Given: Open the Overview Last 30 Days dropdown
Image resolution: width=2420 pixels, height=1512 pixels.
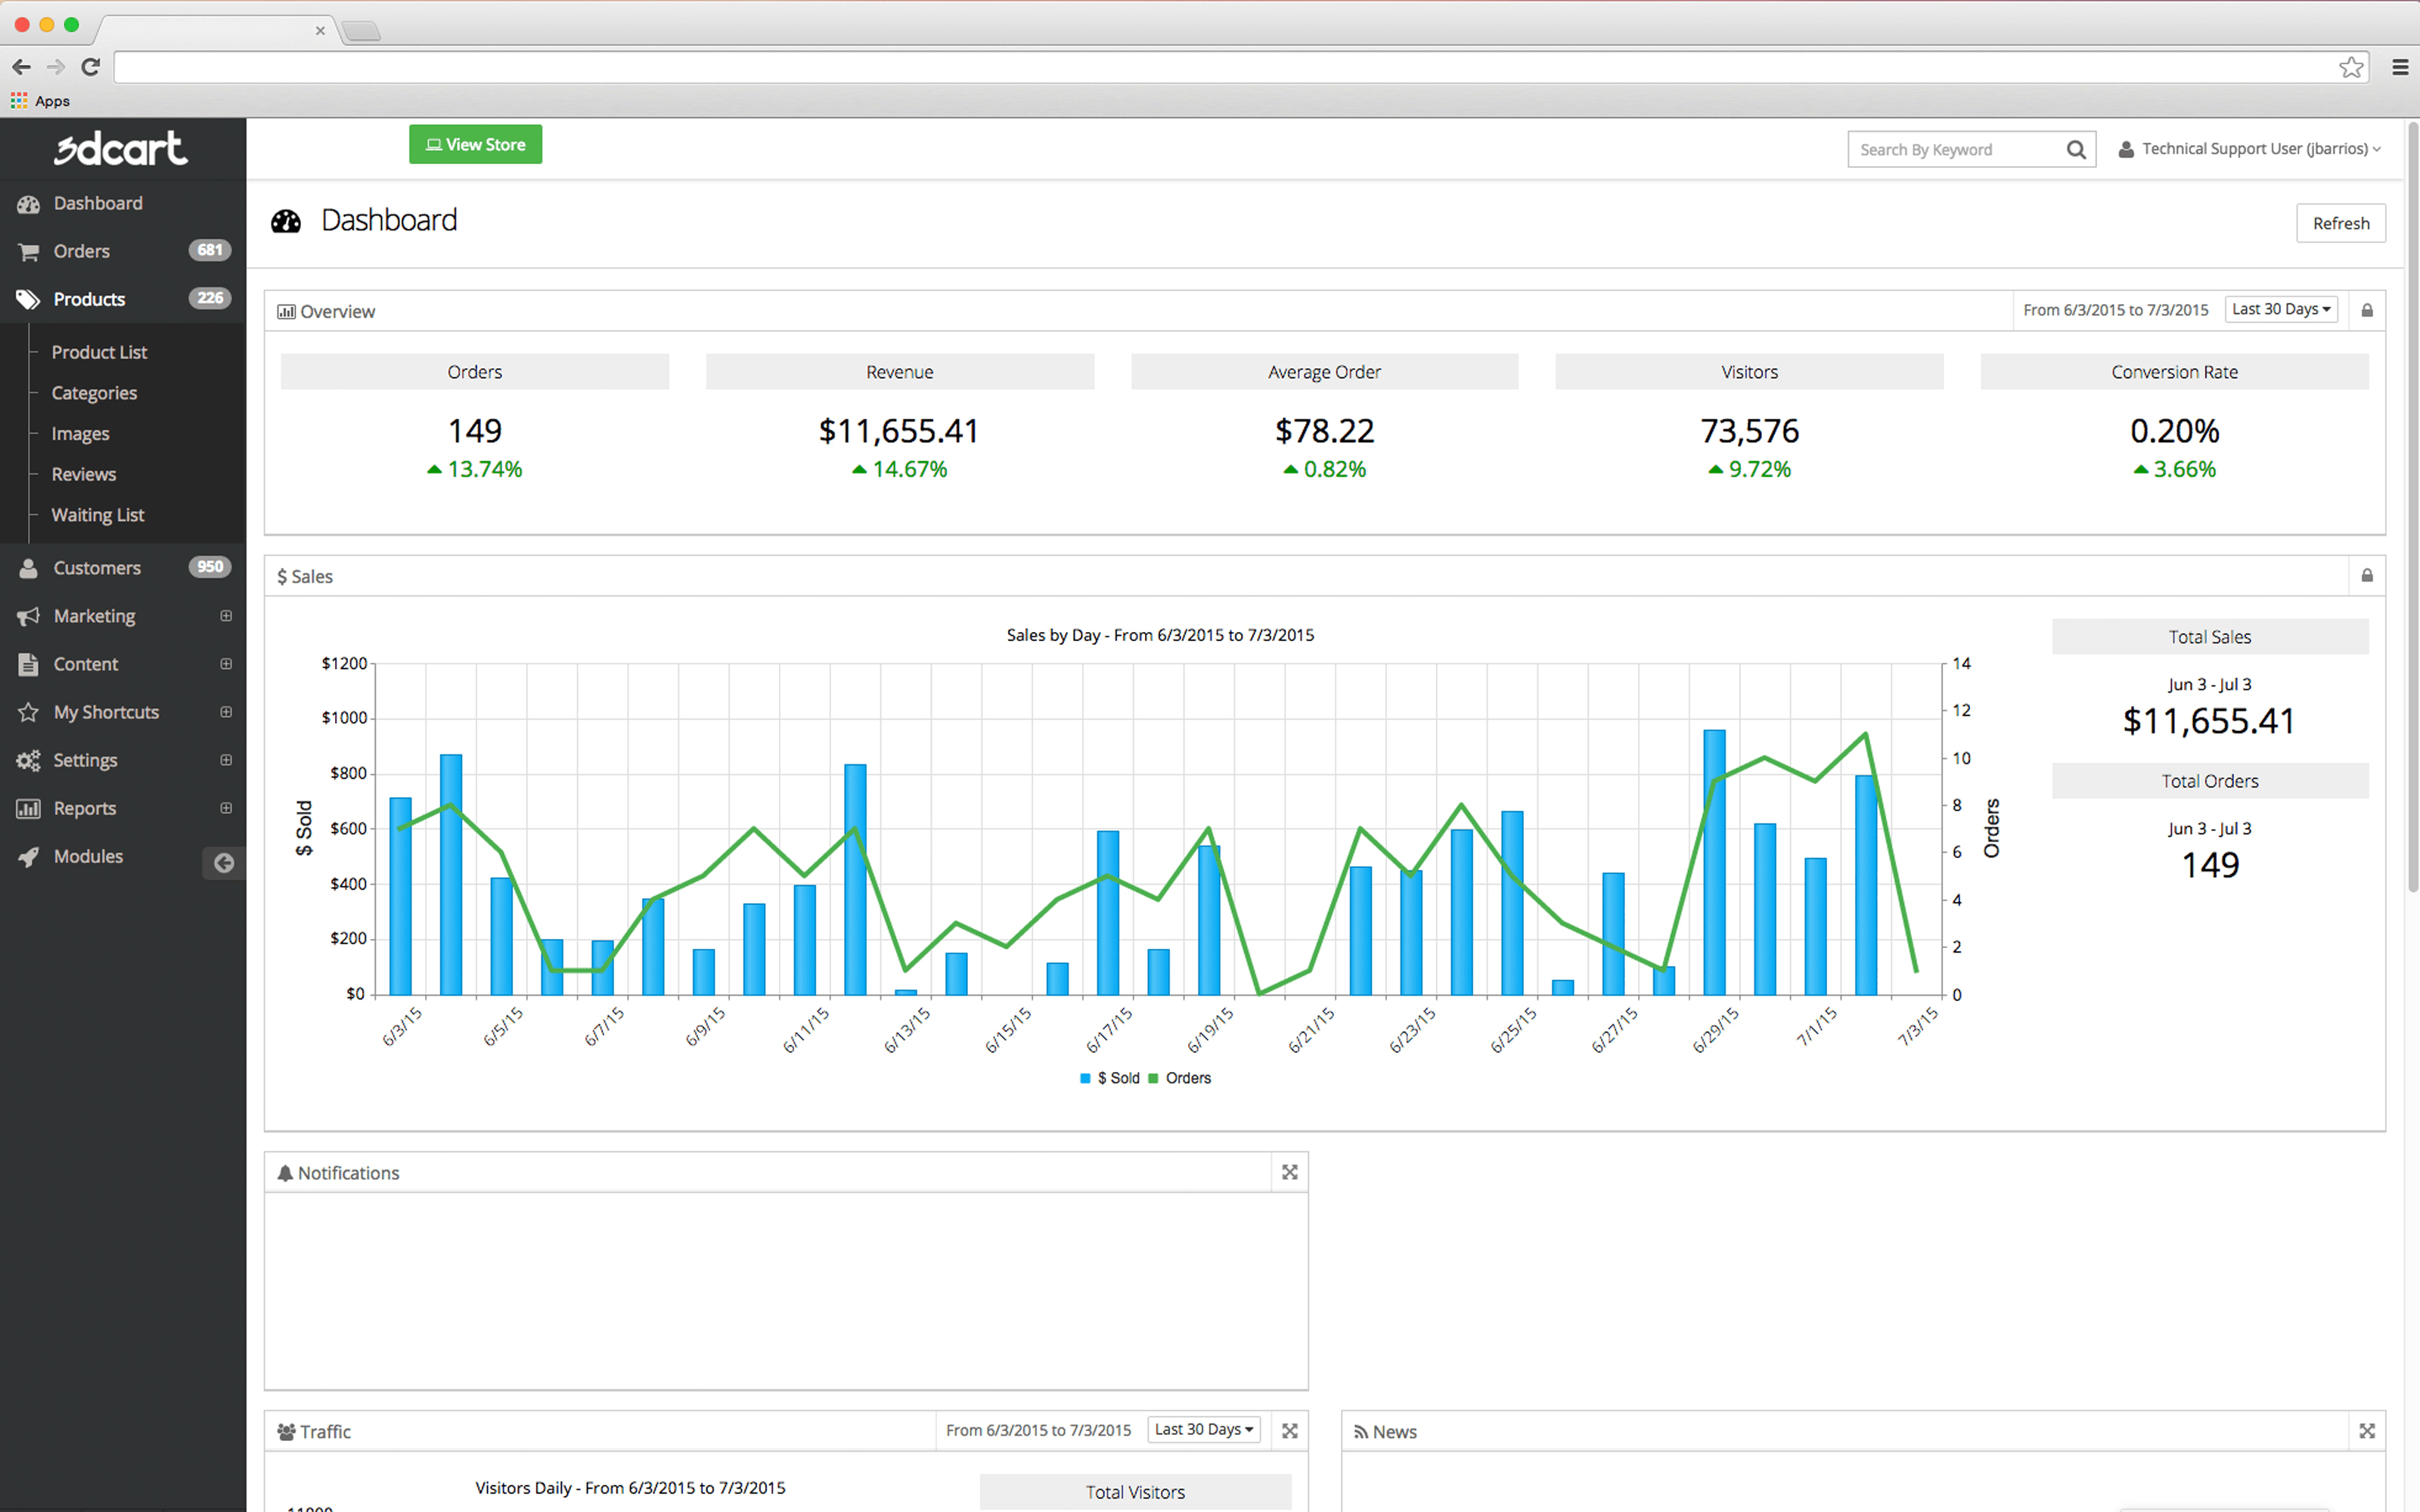Looking at the screenshot, I should pos(2280,310).
